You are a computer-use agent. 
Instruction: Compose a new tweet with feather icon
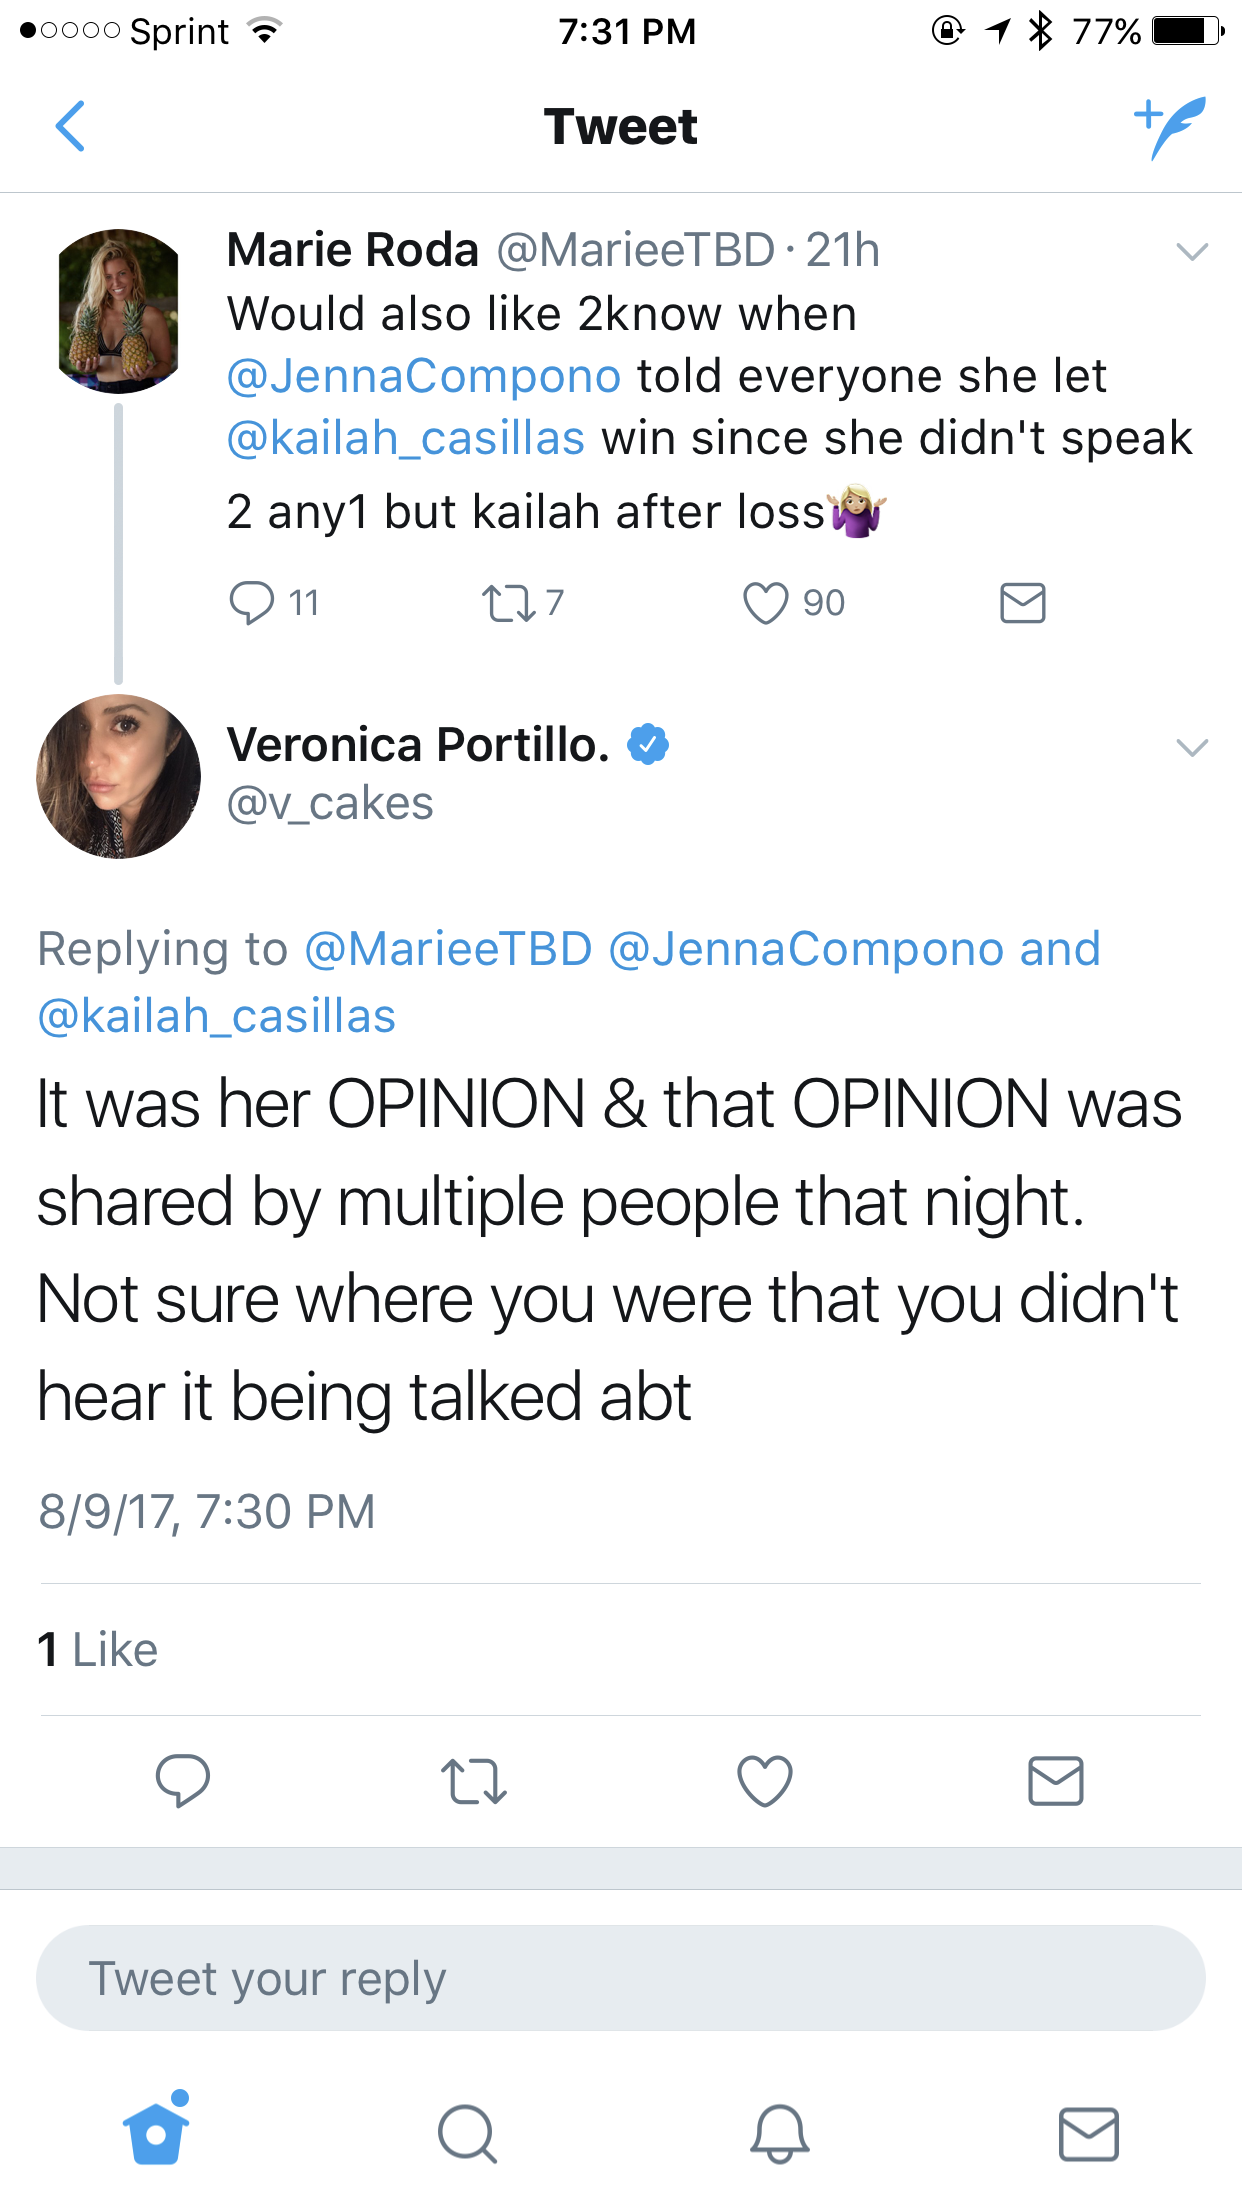[x=1170, y=127]
